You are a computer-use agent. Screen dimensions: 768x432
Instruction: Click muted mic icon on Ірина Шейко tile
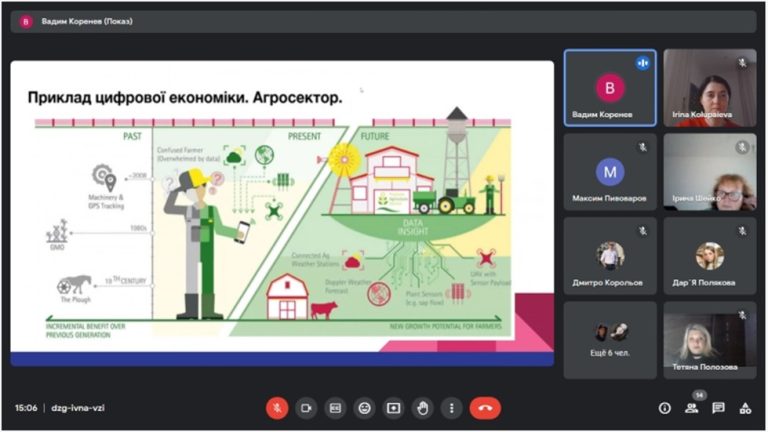[743, 146]
